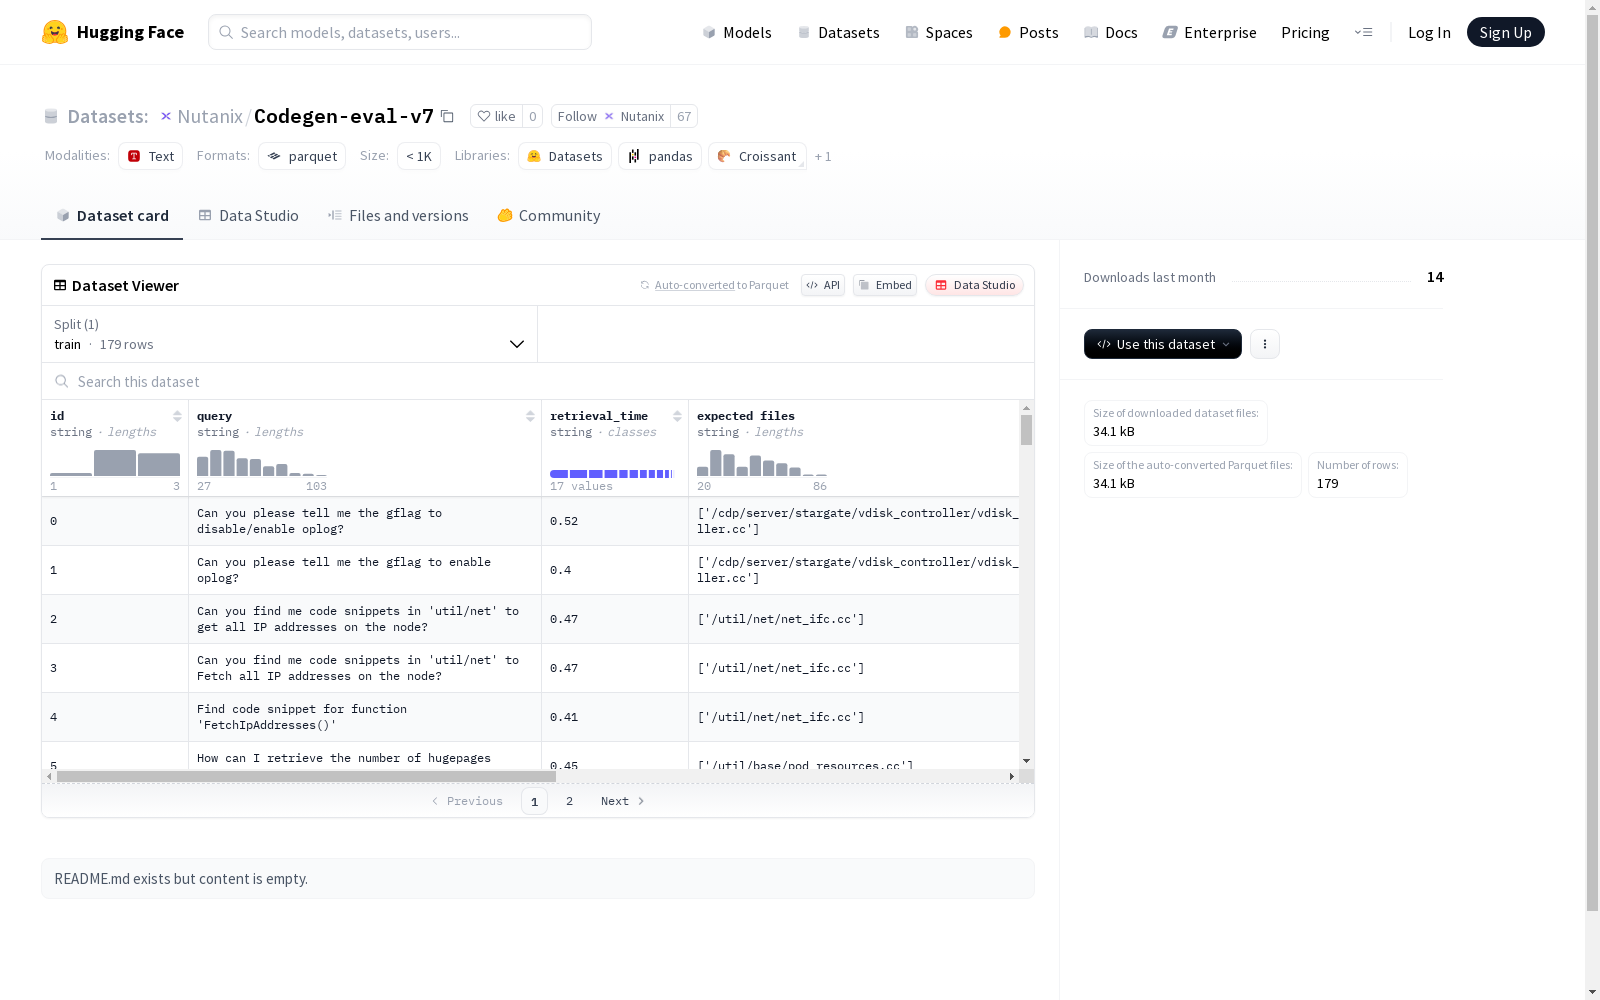The width and height of the screenshot is (1600, 1000).
Task: Click the Size <1K tag
Action: (x=419, y=156)
